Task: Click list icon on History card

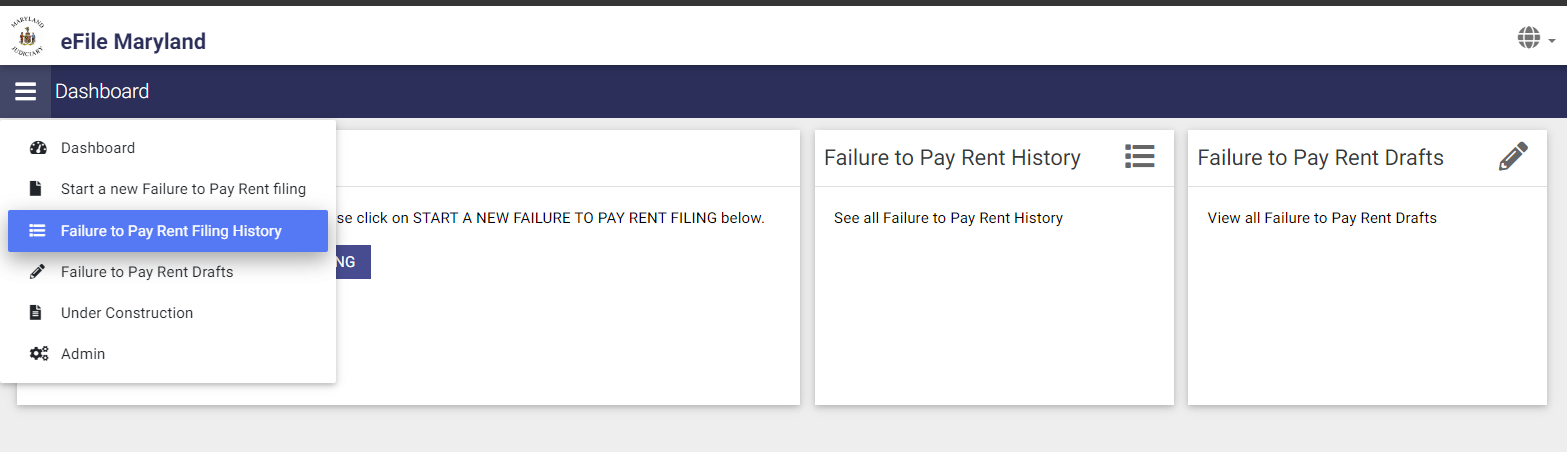Action: click(1139, 156)
